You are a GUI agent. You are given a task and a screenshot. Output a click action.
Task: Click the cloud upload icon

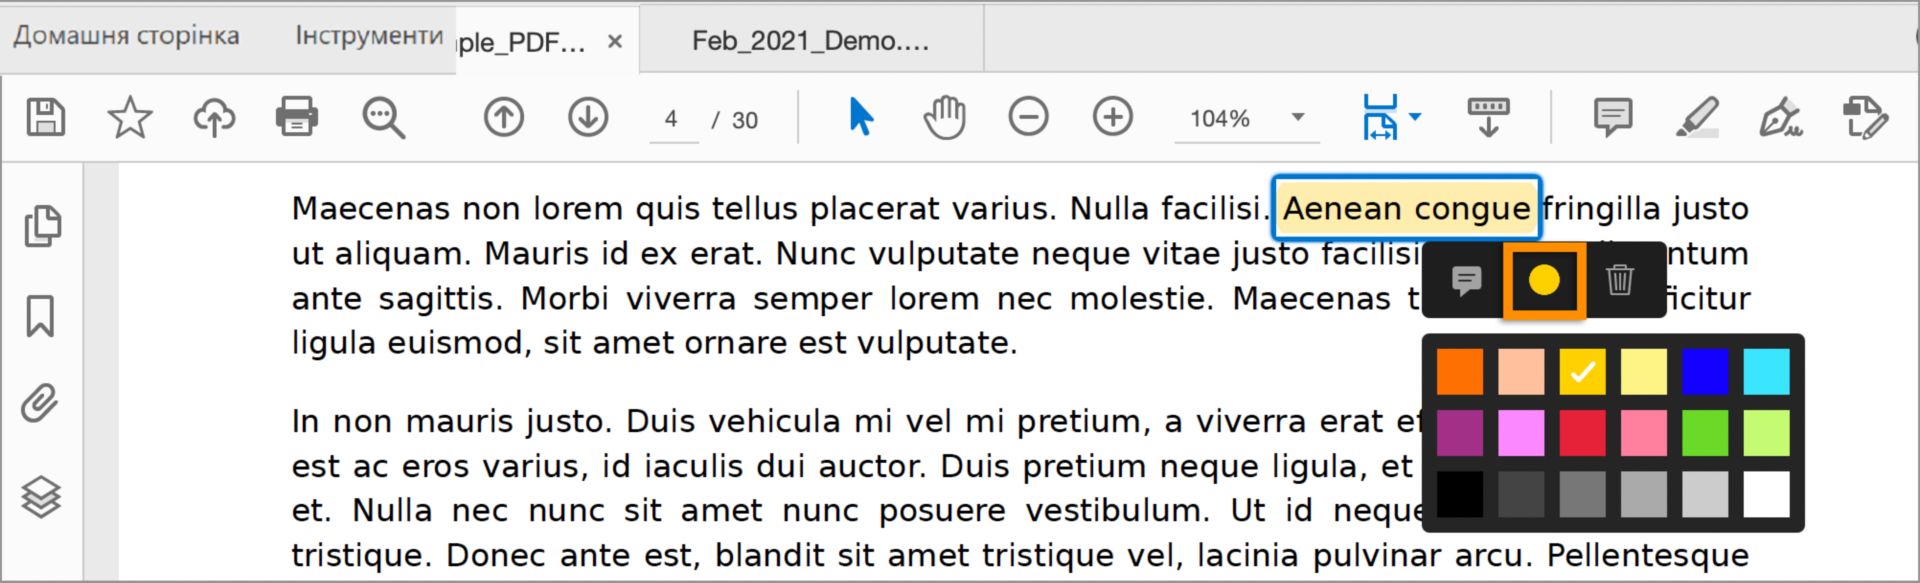tap(214, 118)
